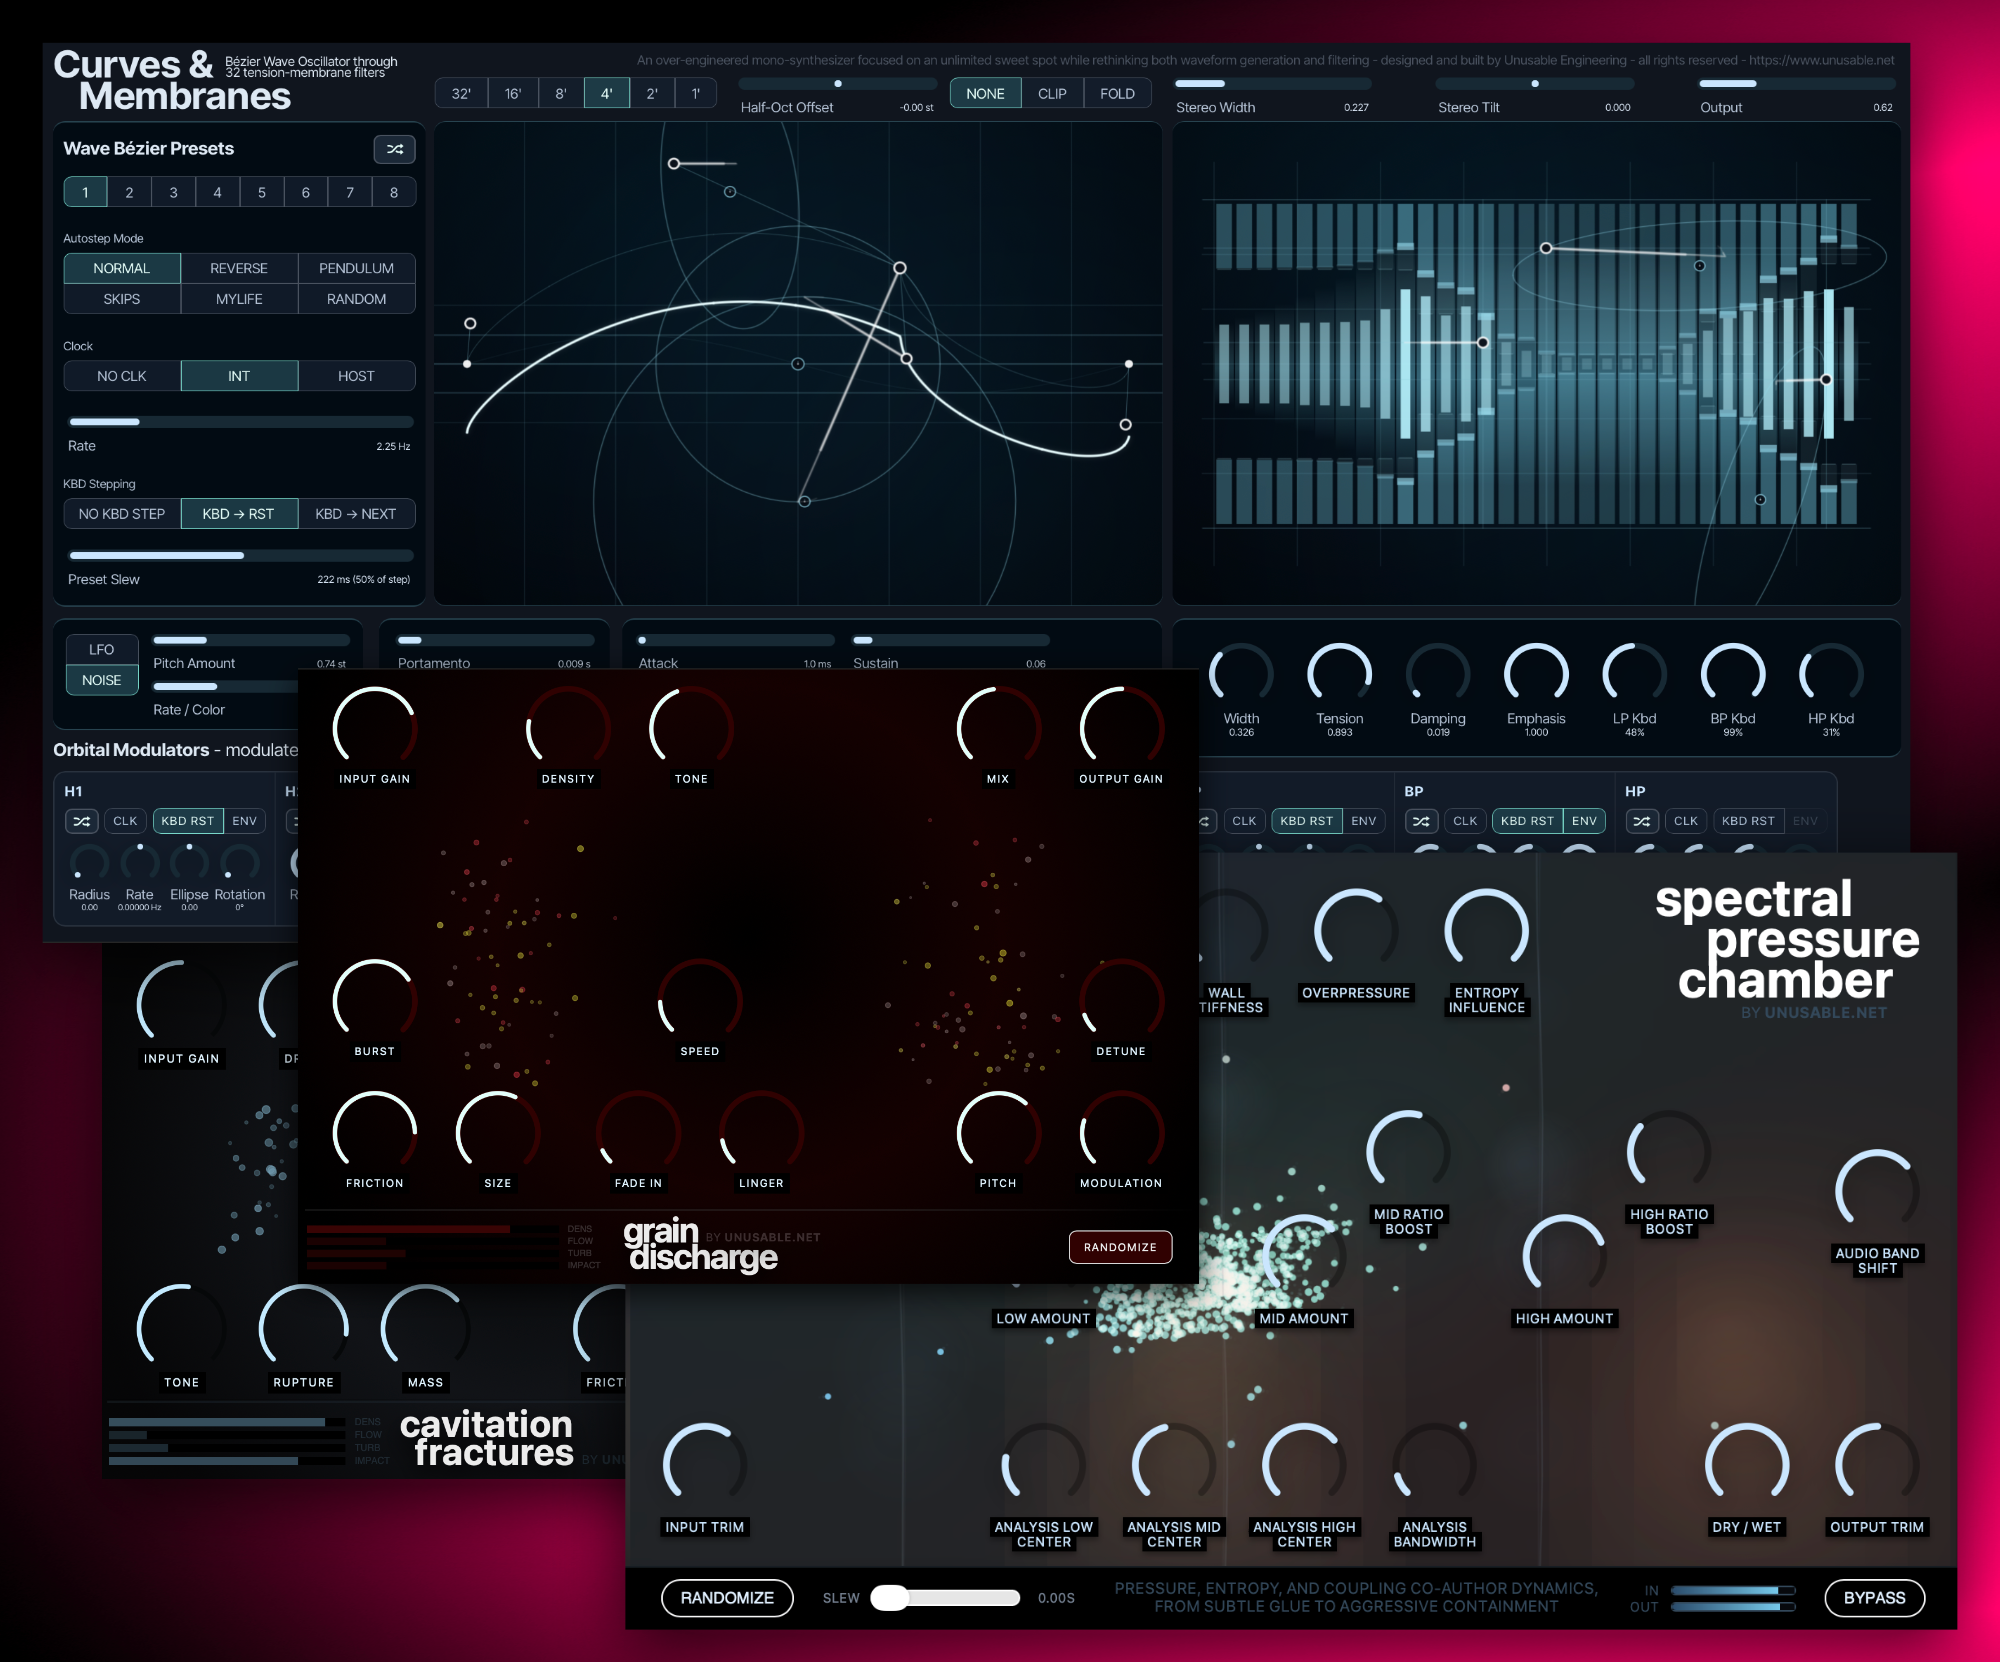Select Wave Bézier preset 8
The height and width of the screenshot is (1662, 2000).
(x=394, y=192)
